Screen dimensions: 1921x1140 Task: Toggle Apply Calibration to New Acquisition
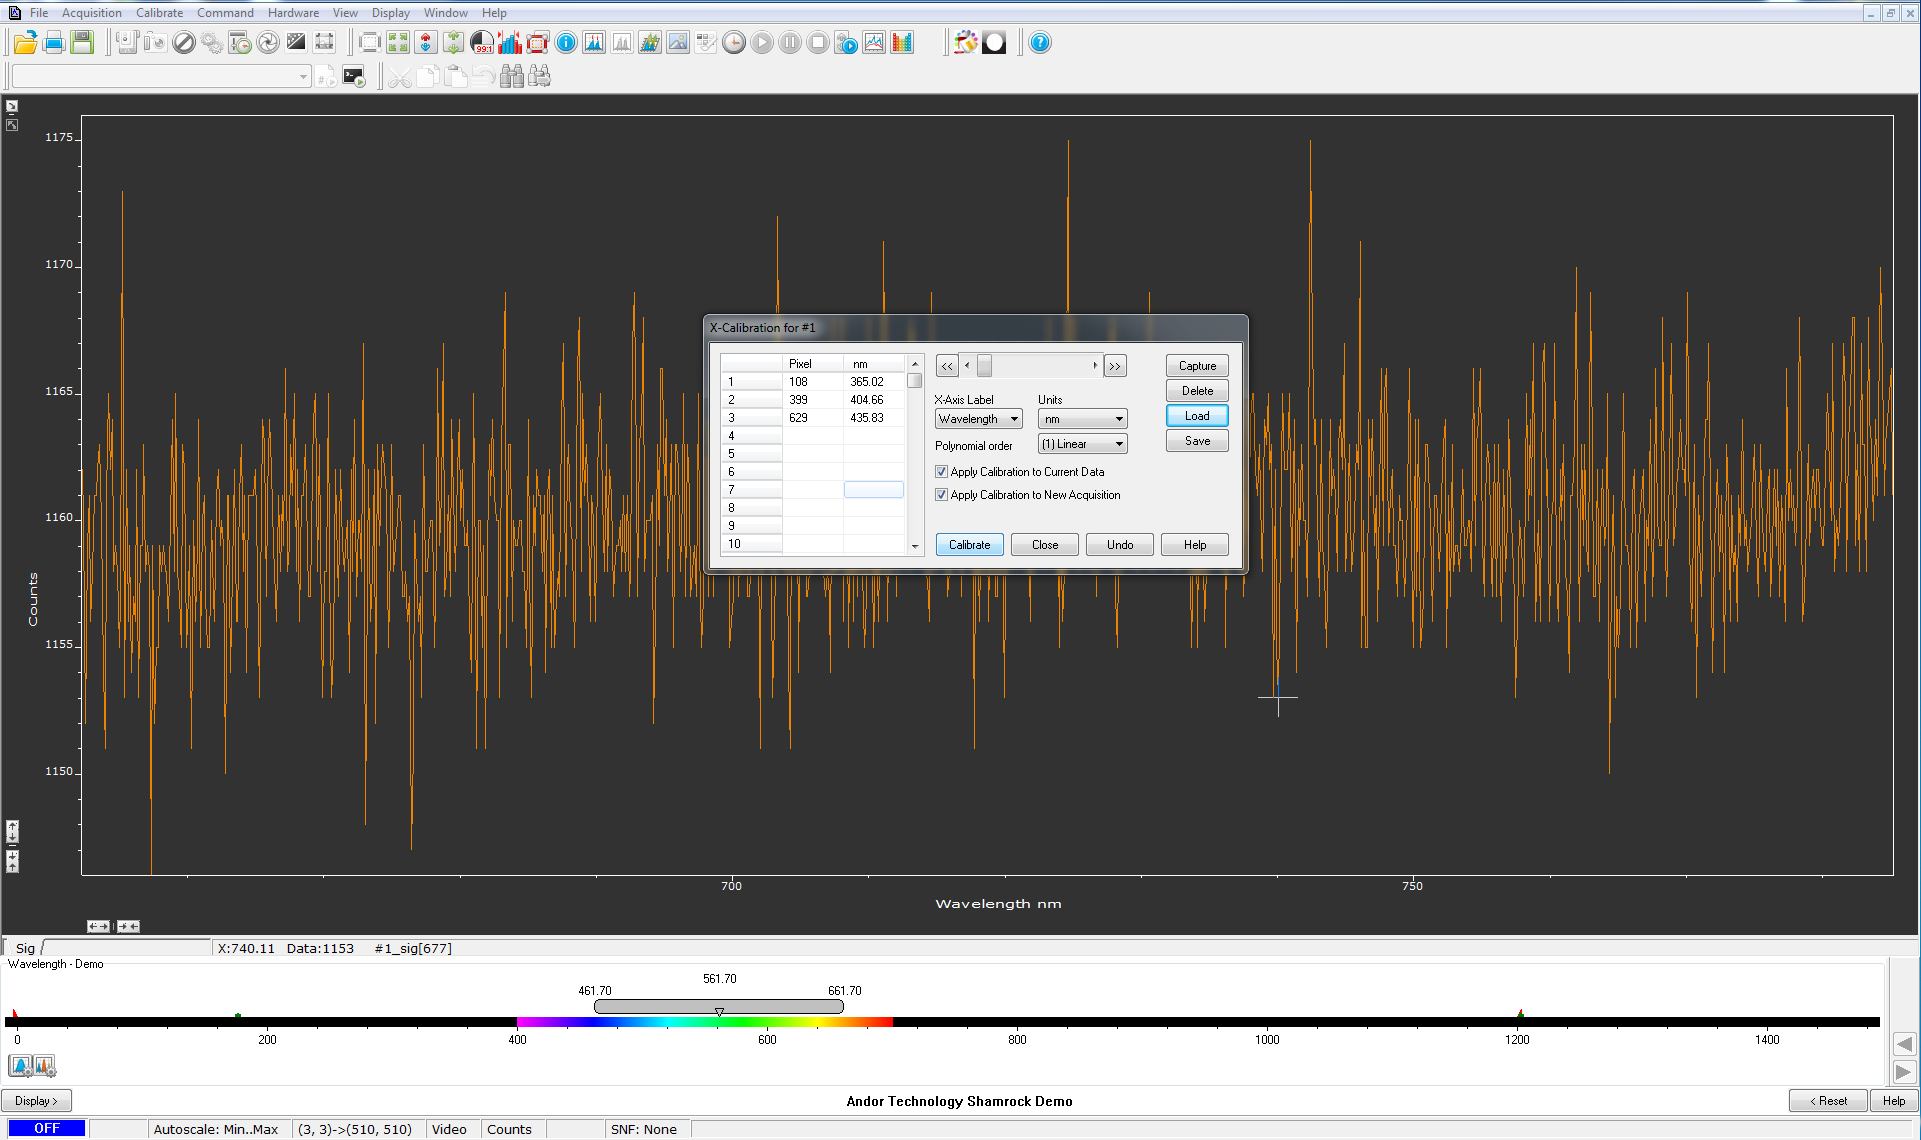[x=941, y=495]
